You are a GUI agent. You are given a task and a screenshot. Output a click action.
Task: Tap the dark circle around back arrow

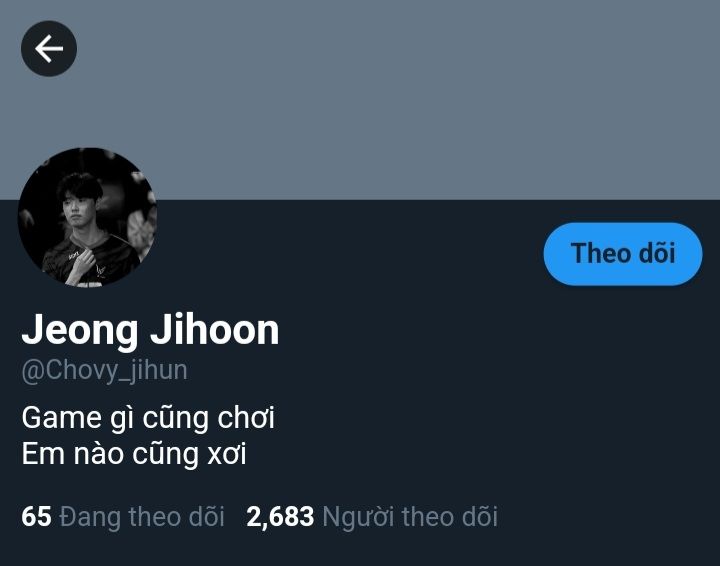[49, 48]
